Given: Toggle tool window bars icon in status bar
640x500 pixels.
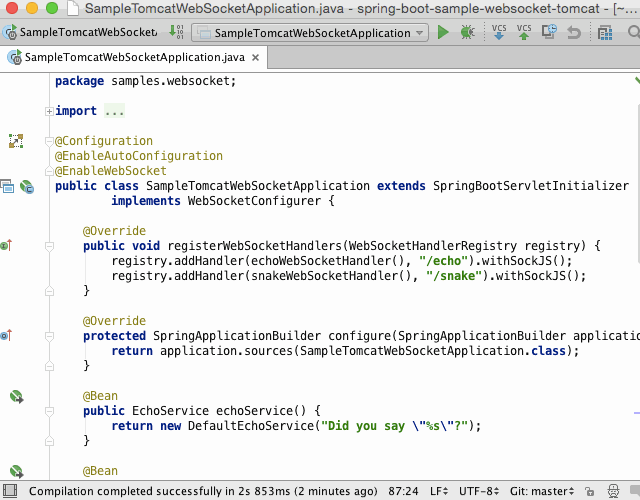Looking at the screenshot, I should [10, 491].
